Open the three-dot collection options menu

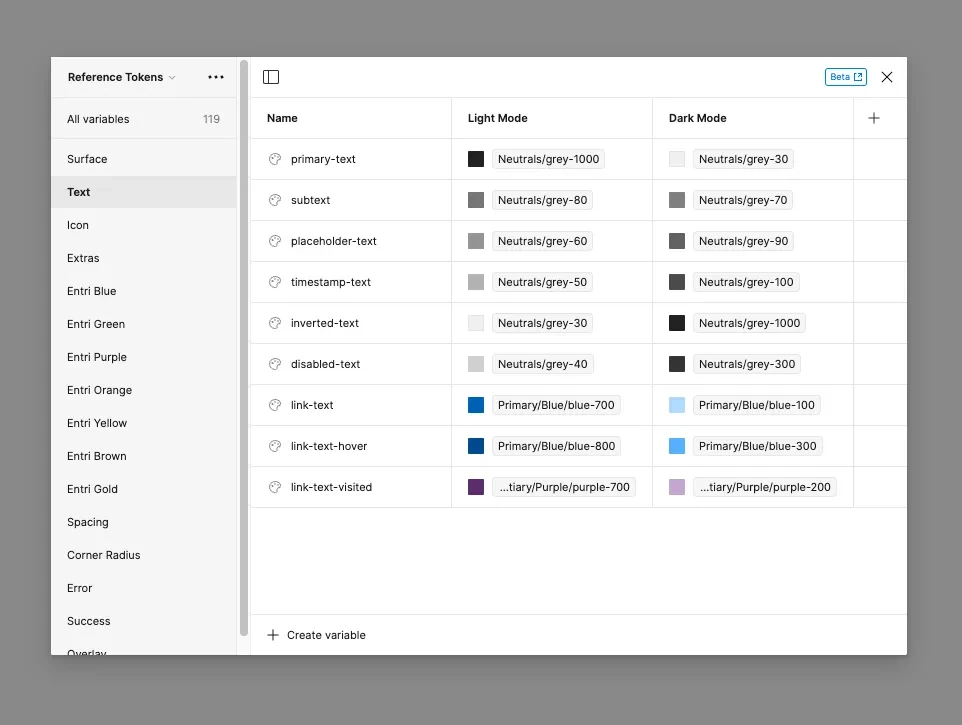point(216,77)
